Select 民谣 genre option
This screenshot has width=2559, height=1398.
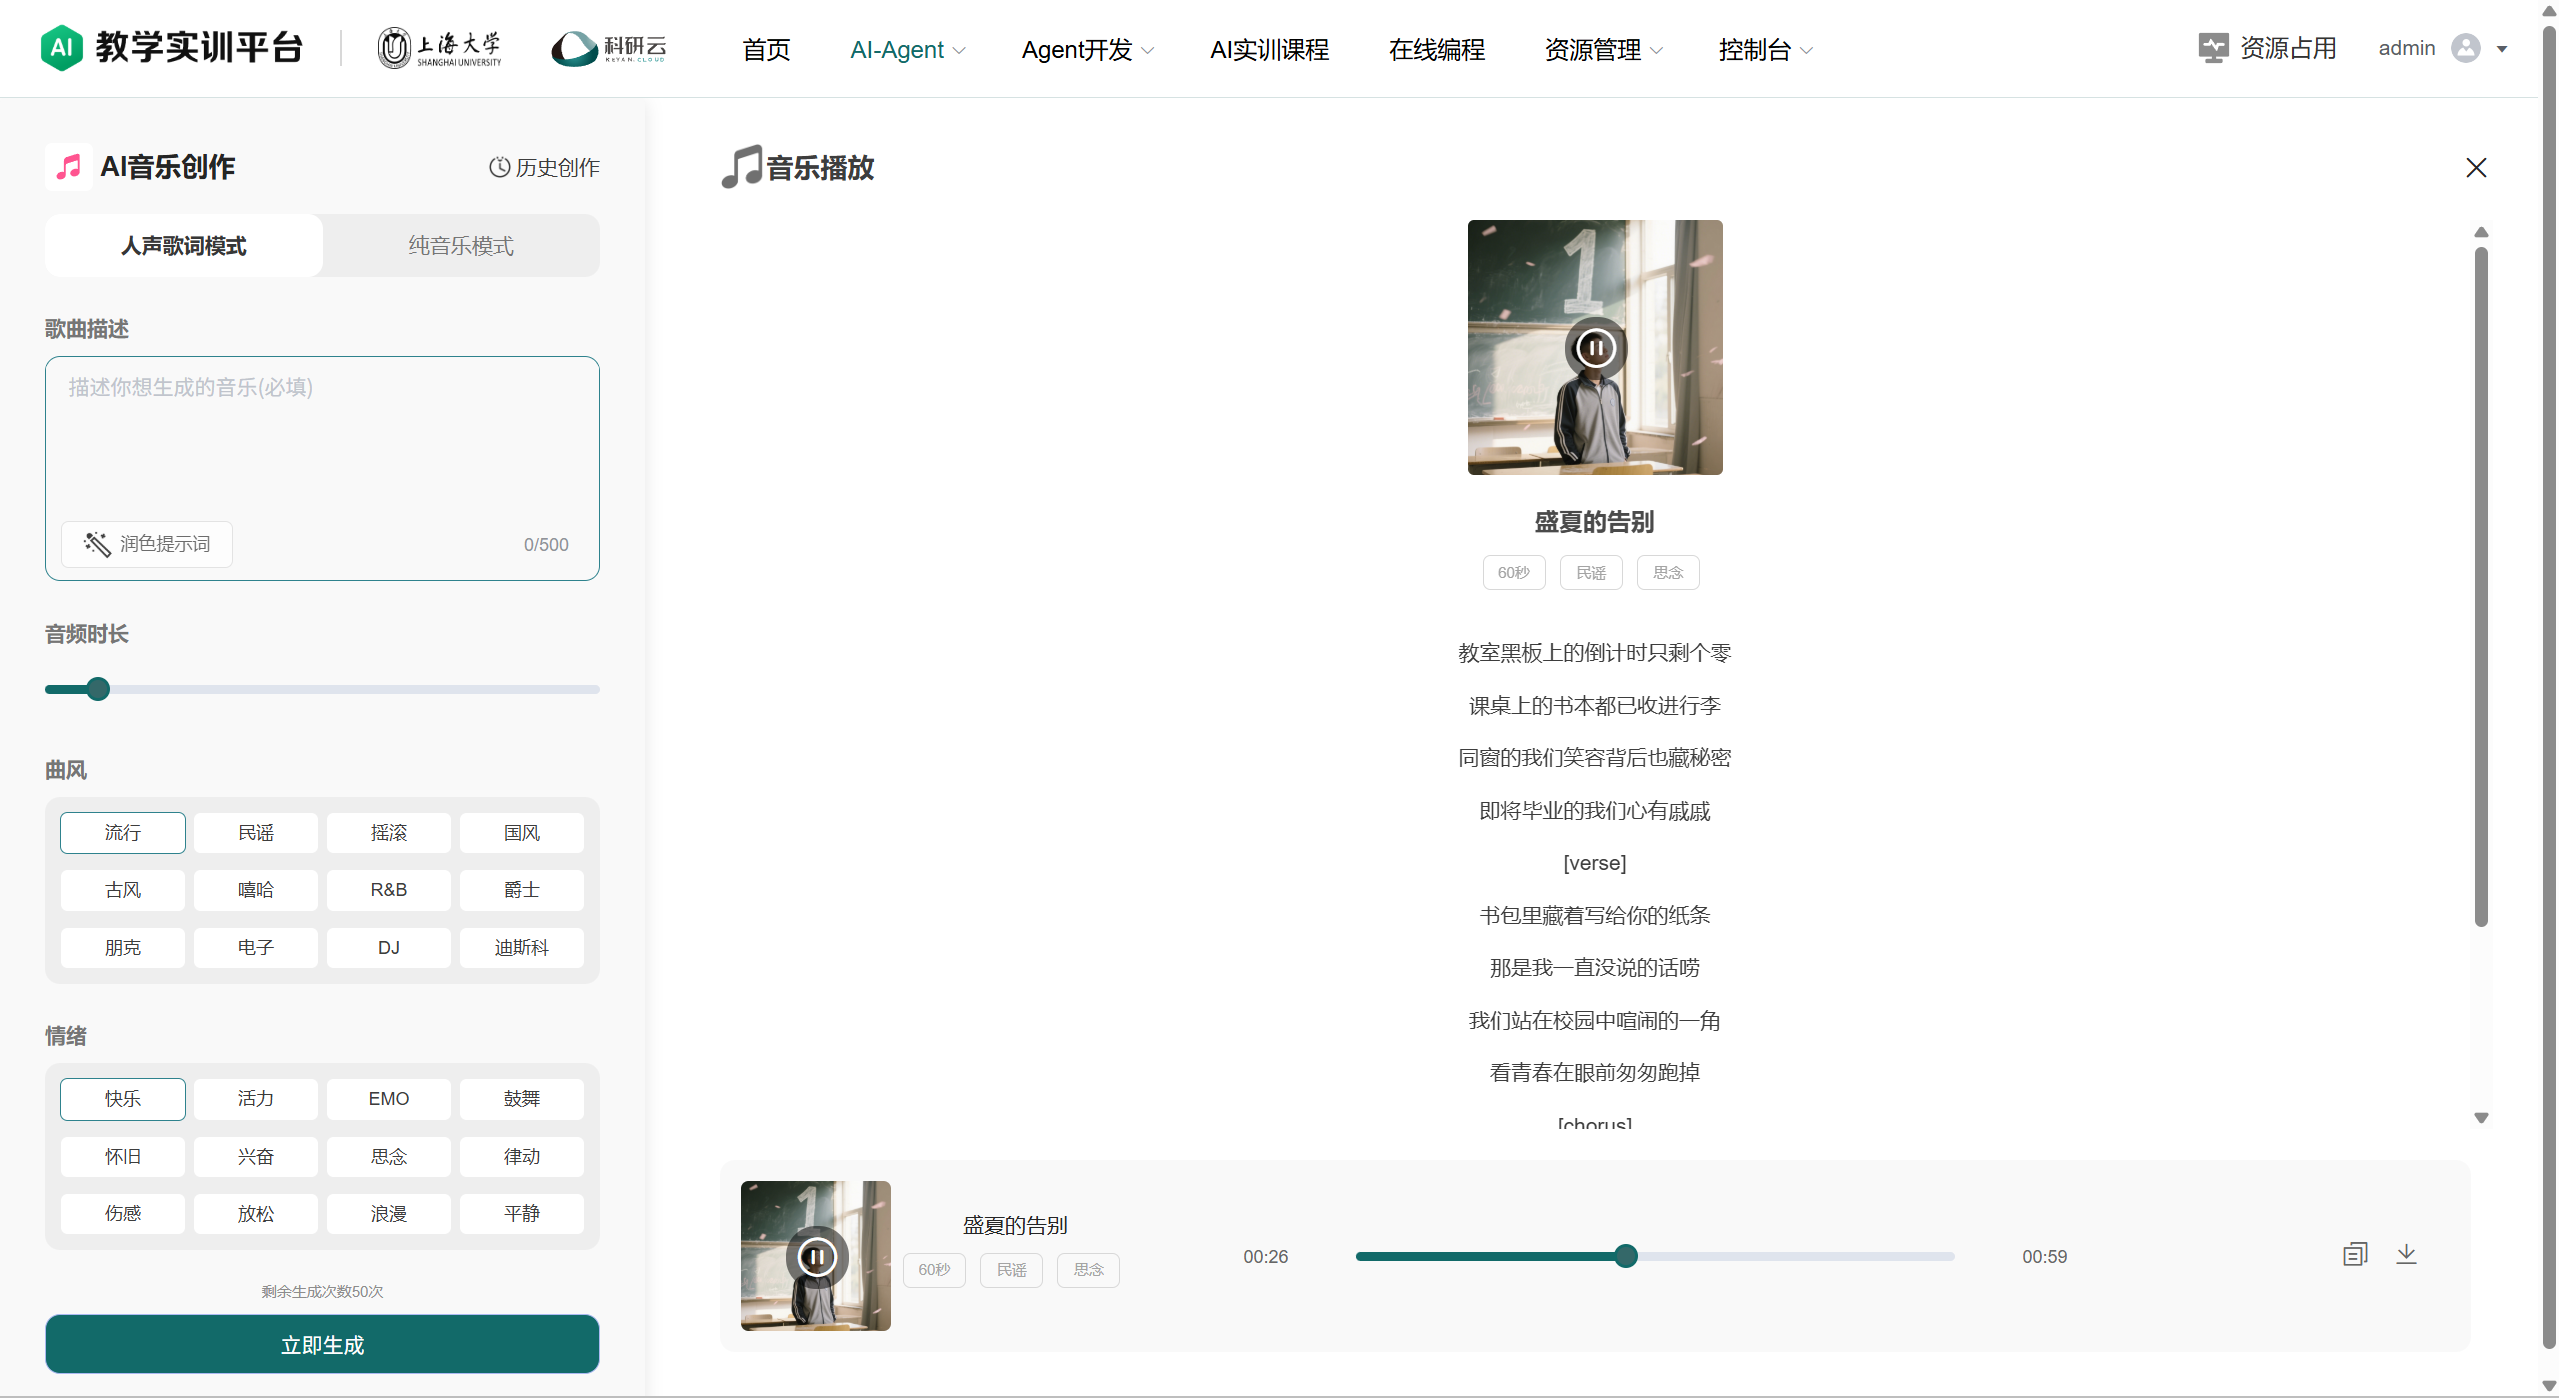pos(256,833)
